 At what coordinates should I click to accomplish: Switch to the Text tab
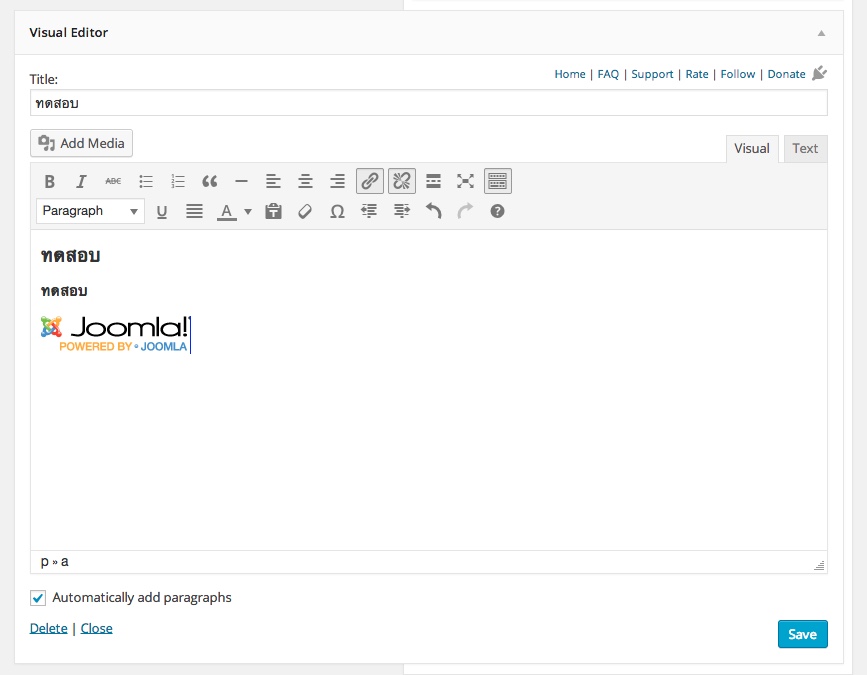point(805,148)
